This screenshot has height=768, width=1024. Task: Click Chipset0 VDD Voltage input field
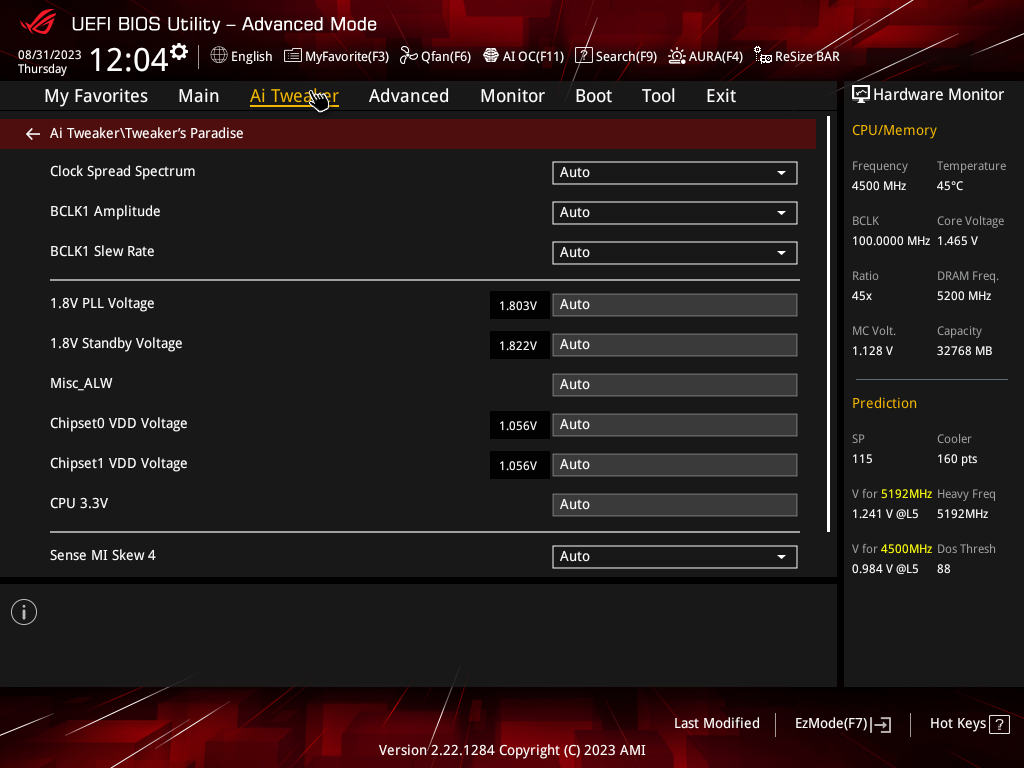click(675, 424)
